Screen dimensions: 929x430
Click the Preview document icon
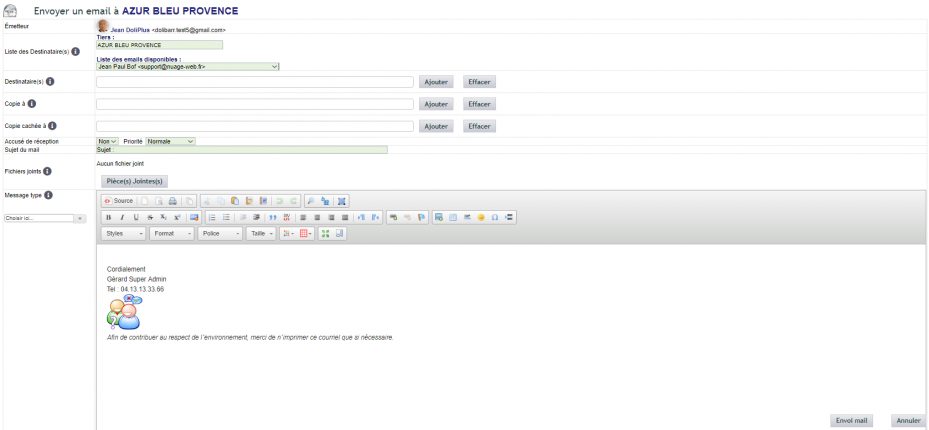[x=159, y=201]
